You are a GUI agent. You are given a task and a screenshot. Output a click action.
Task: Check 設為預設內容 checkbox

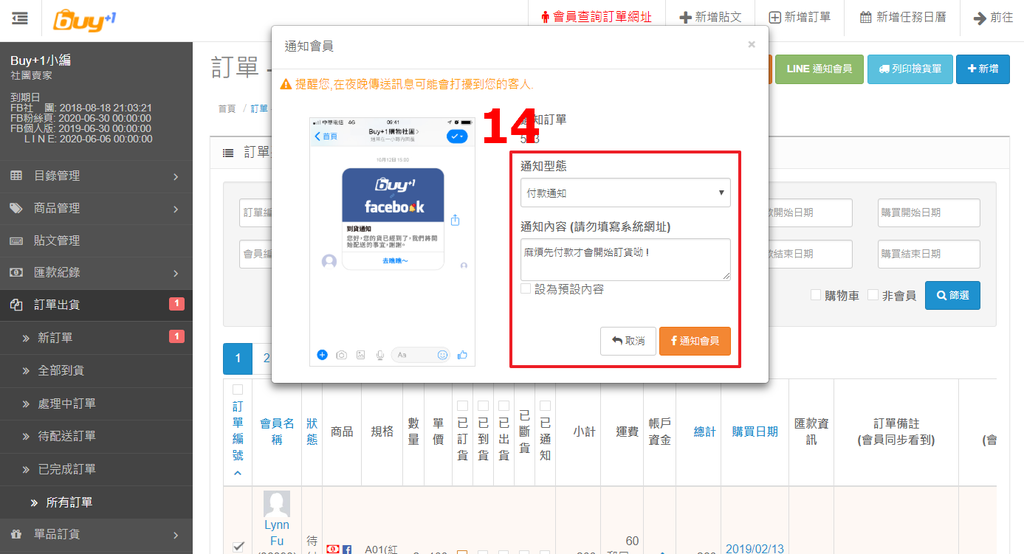coord(526,289)
